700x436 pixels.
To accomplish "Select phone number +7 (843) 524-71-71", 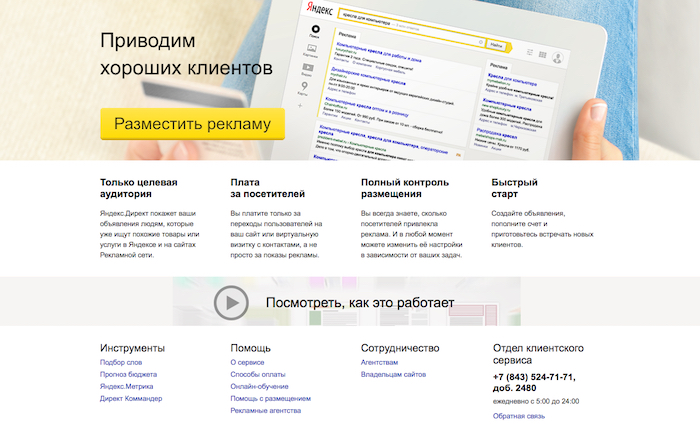I will point(534,377).
